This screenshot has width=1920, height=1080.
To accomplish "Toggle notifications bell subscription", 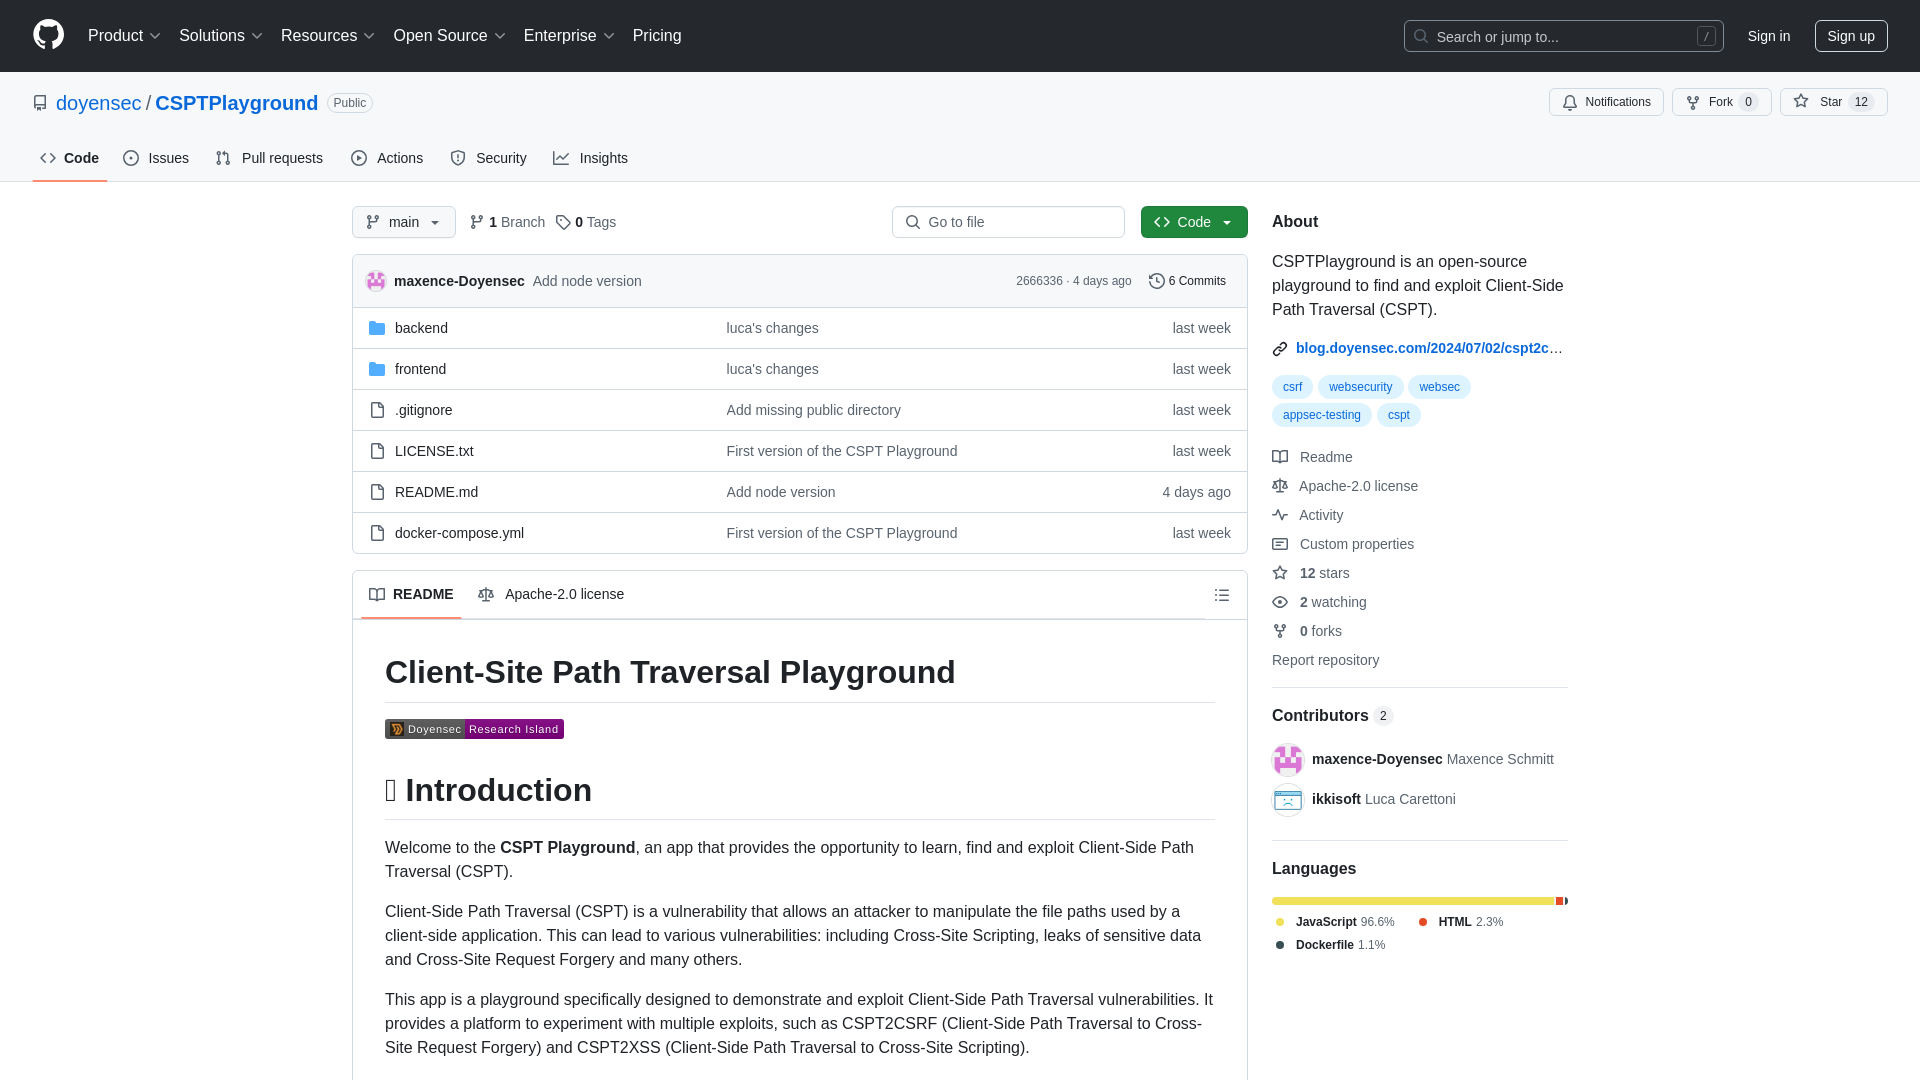I will point(1607,102).
